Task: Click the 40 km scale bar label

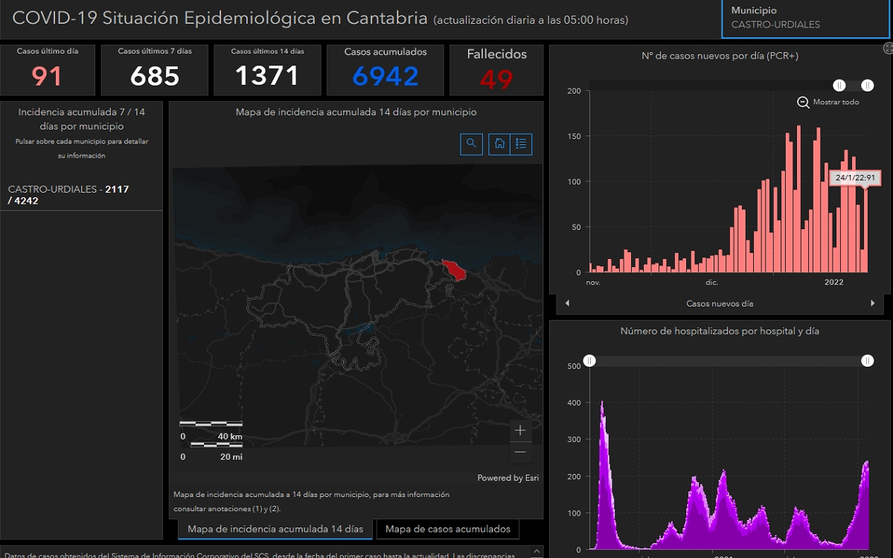Action: click(230, 437)
